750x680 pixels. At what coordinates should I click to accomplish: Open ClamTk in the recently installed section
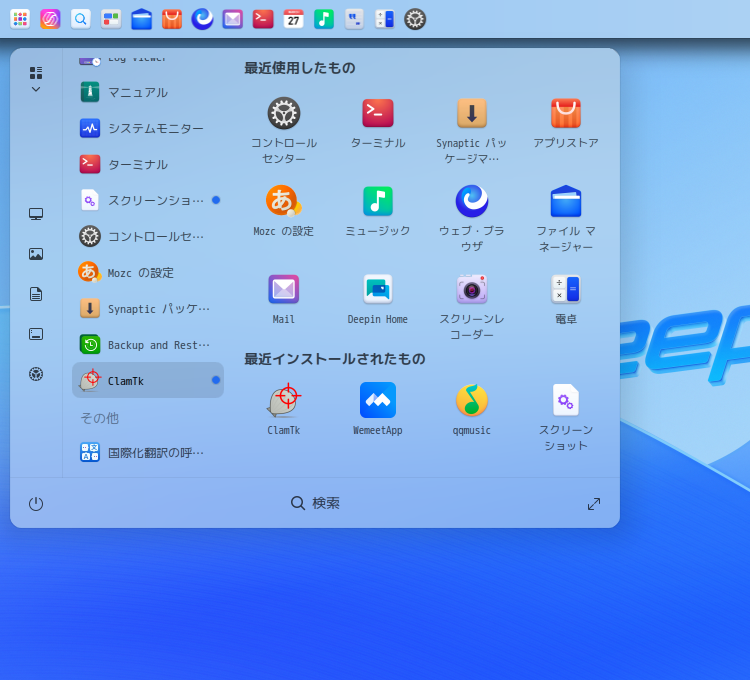(x=284, y=401)
